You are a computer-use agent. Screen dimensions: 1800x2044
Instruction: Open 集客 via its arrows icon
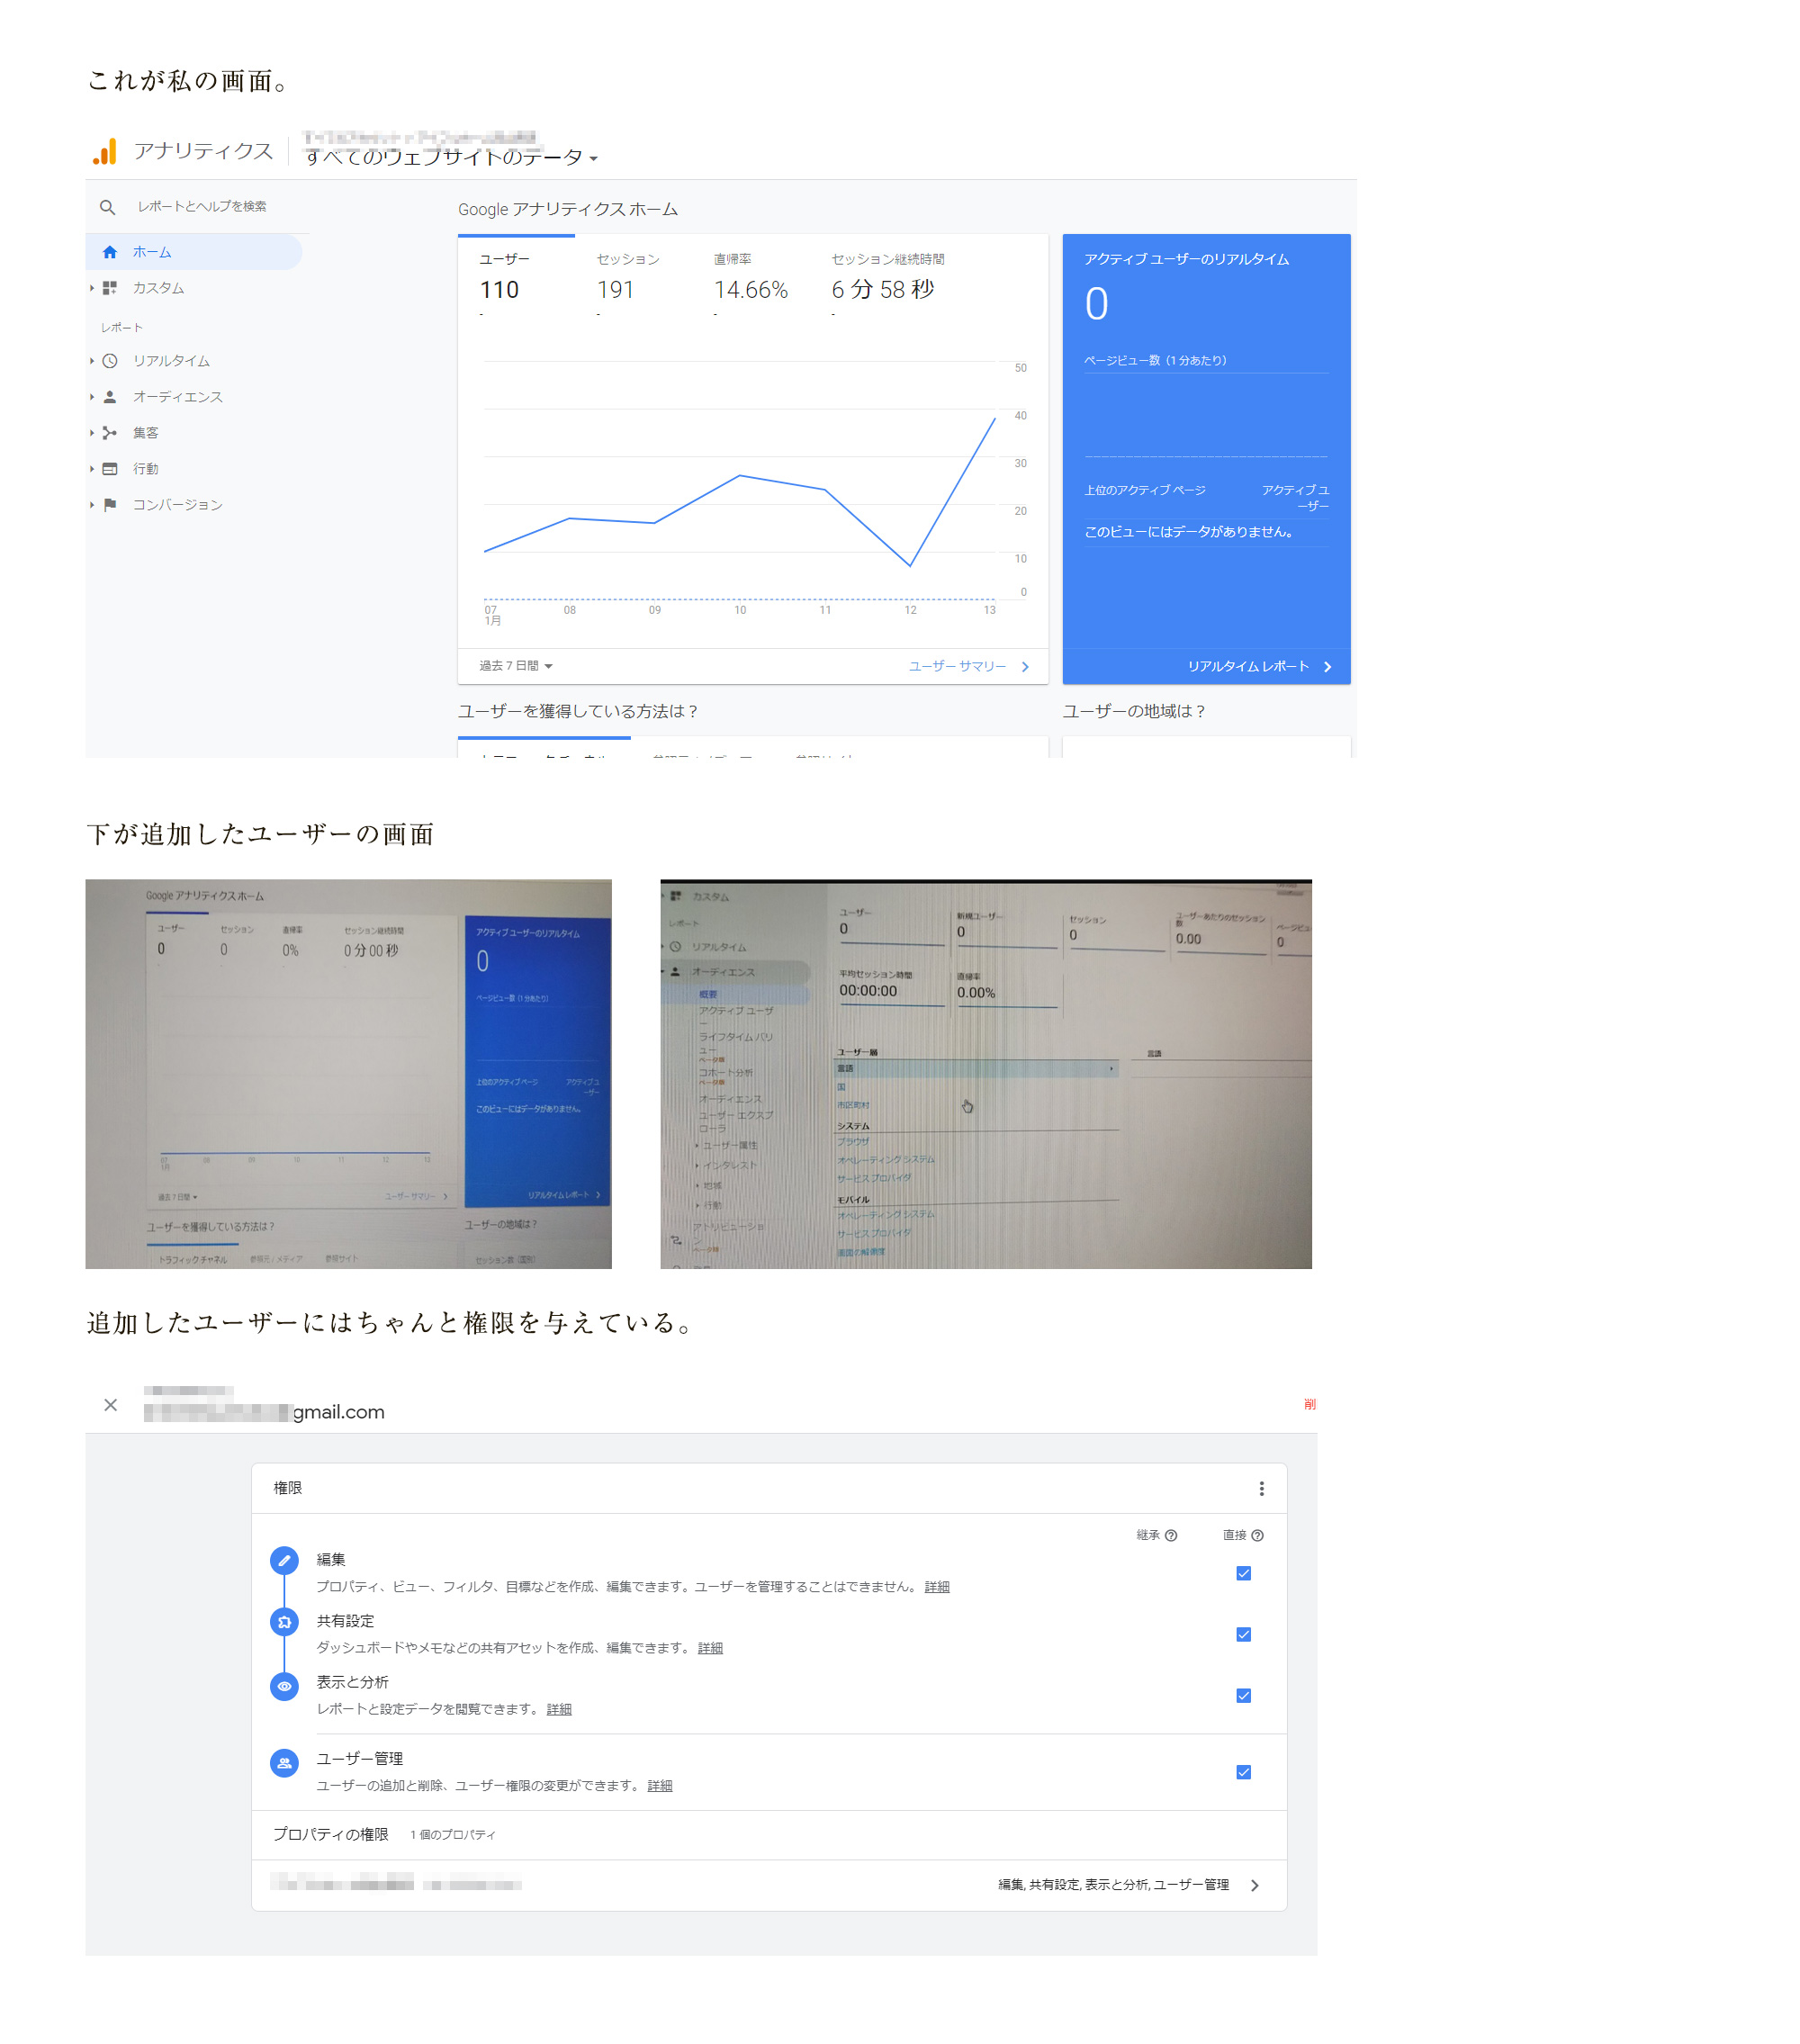tap(110, 433)
